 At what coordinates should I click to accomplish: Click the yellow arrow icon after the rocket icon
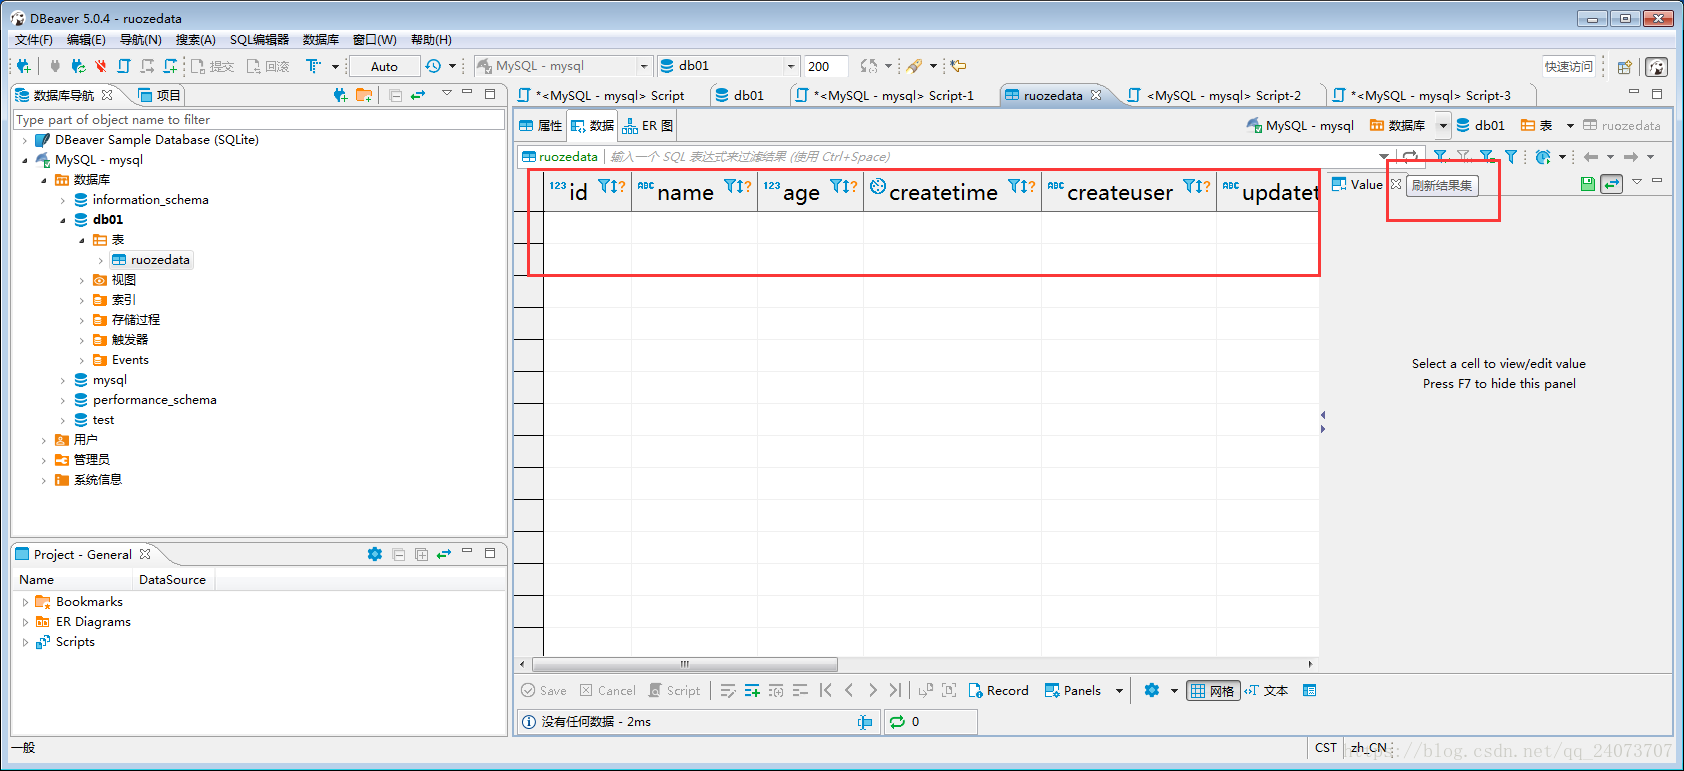958,66
